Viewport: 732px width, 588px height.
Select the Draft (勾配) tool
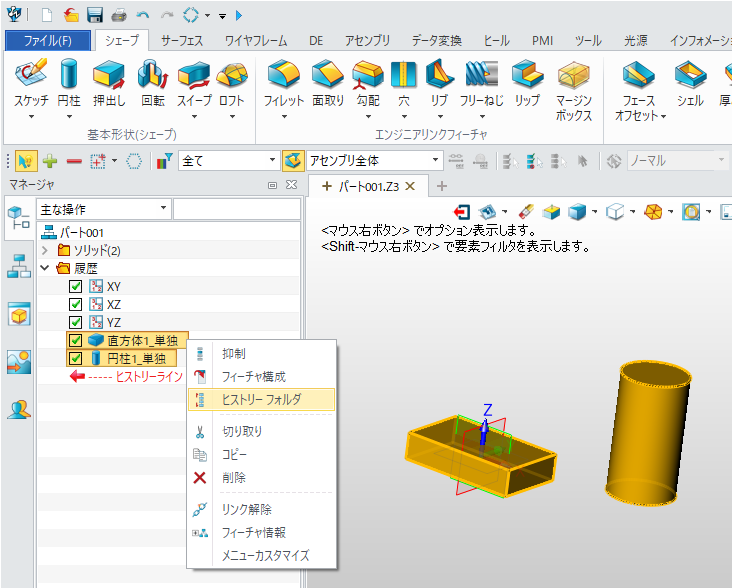click(368, 83)
